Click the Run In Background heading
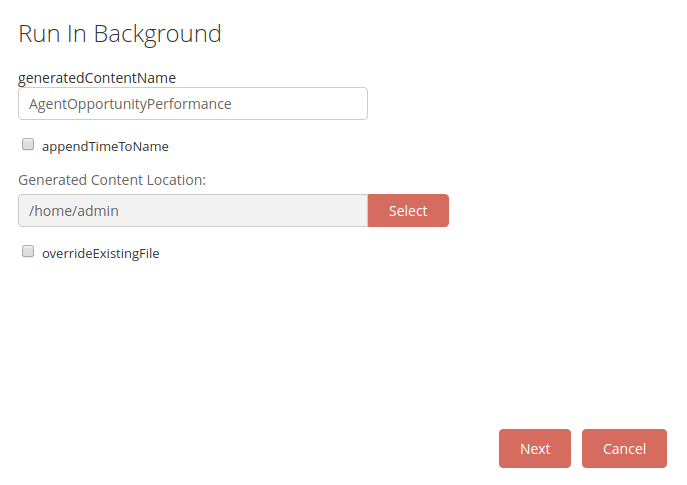The width and height of the screenshot is (687, 485). pyautogui.click(x=120, y=34)
